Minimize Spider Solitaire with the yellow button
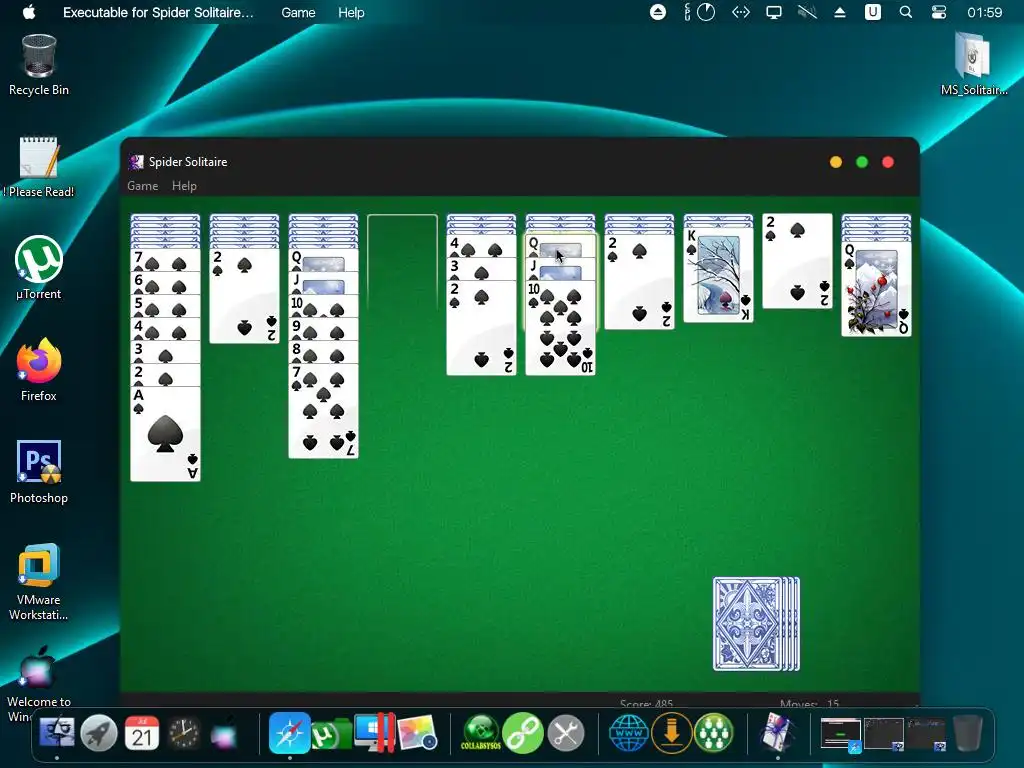Viewport: 1024px width, 768px height. (836, 162)
